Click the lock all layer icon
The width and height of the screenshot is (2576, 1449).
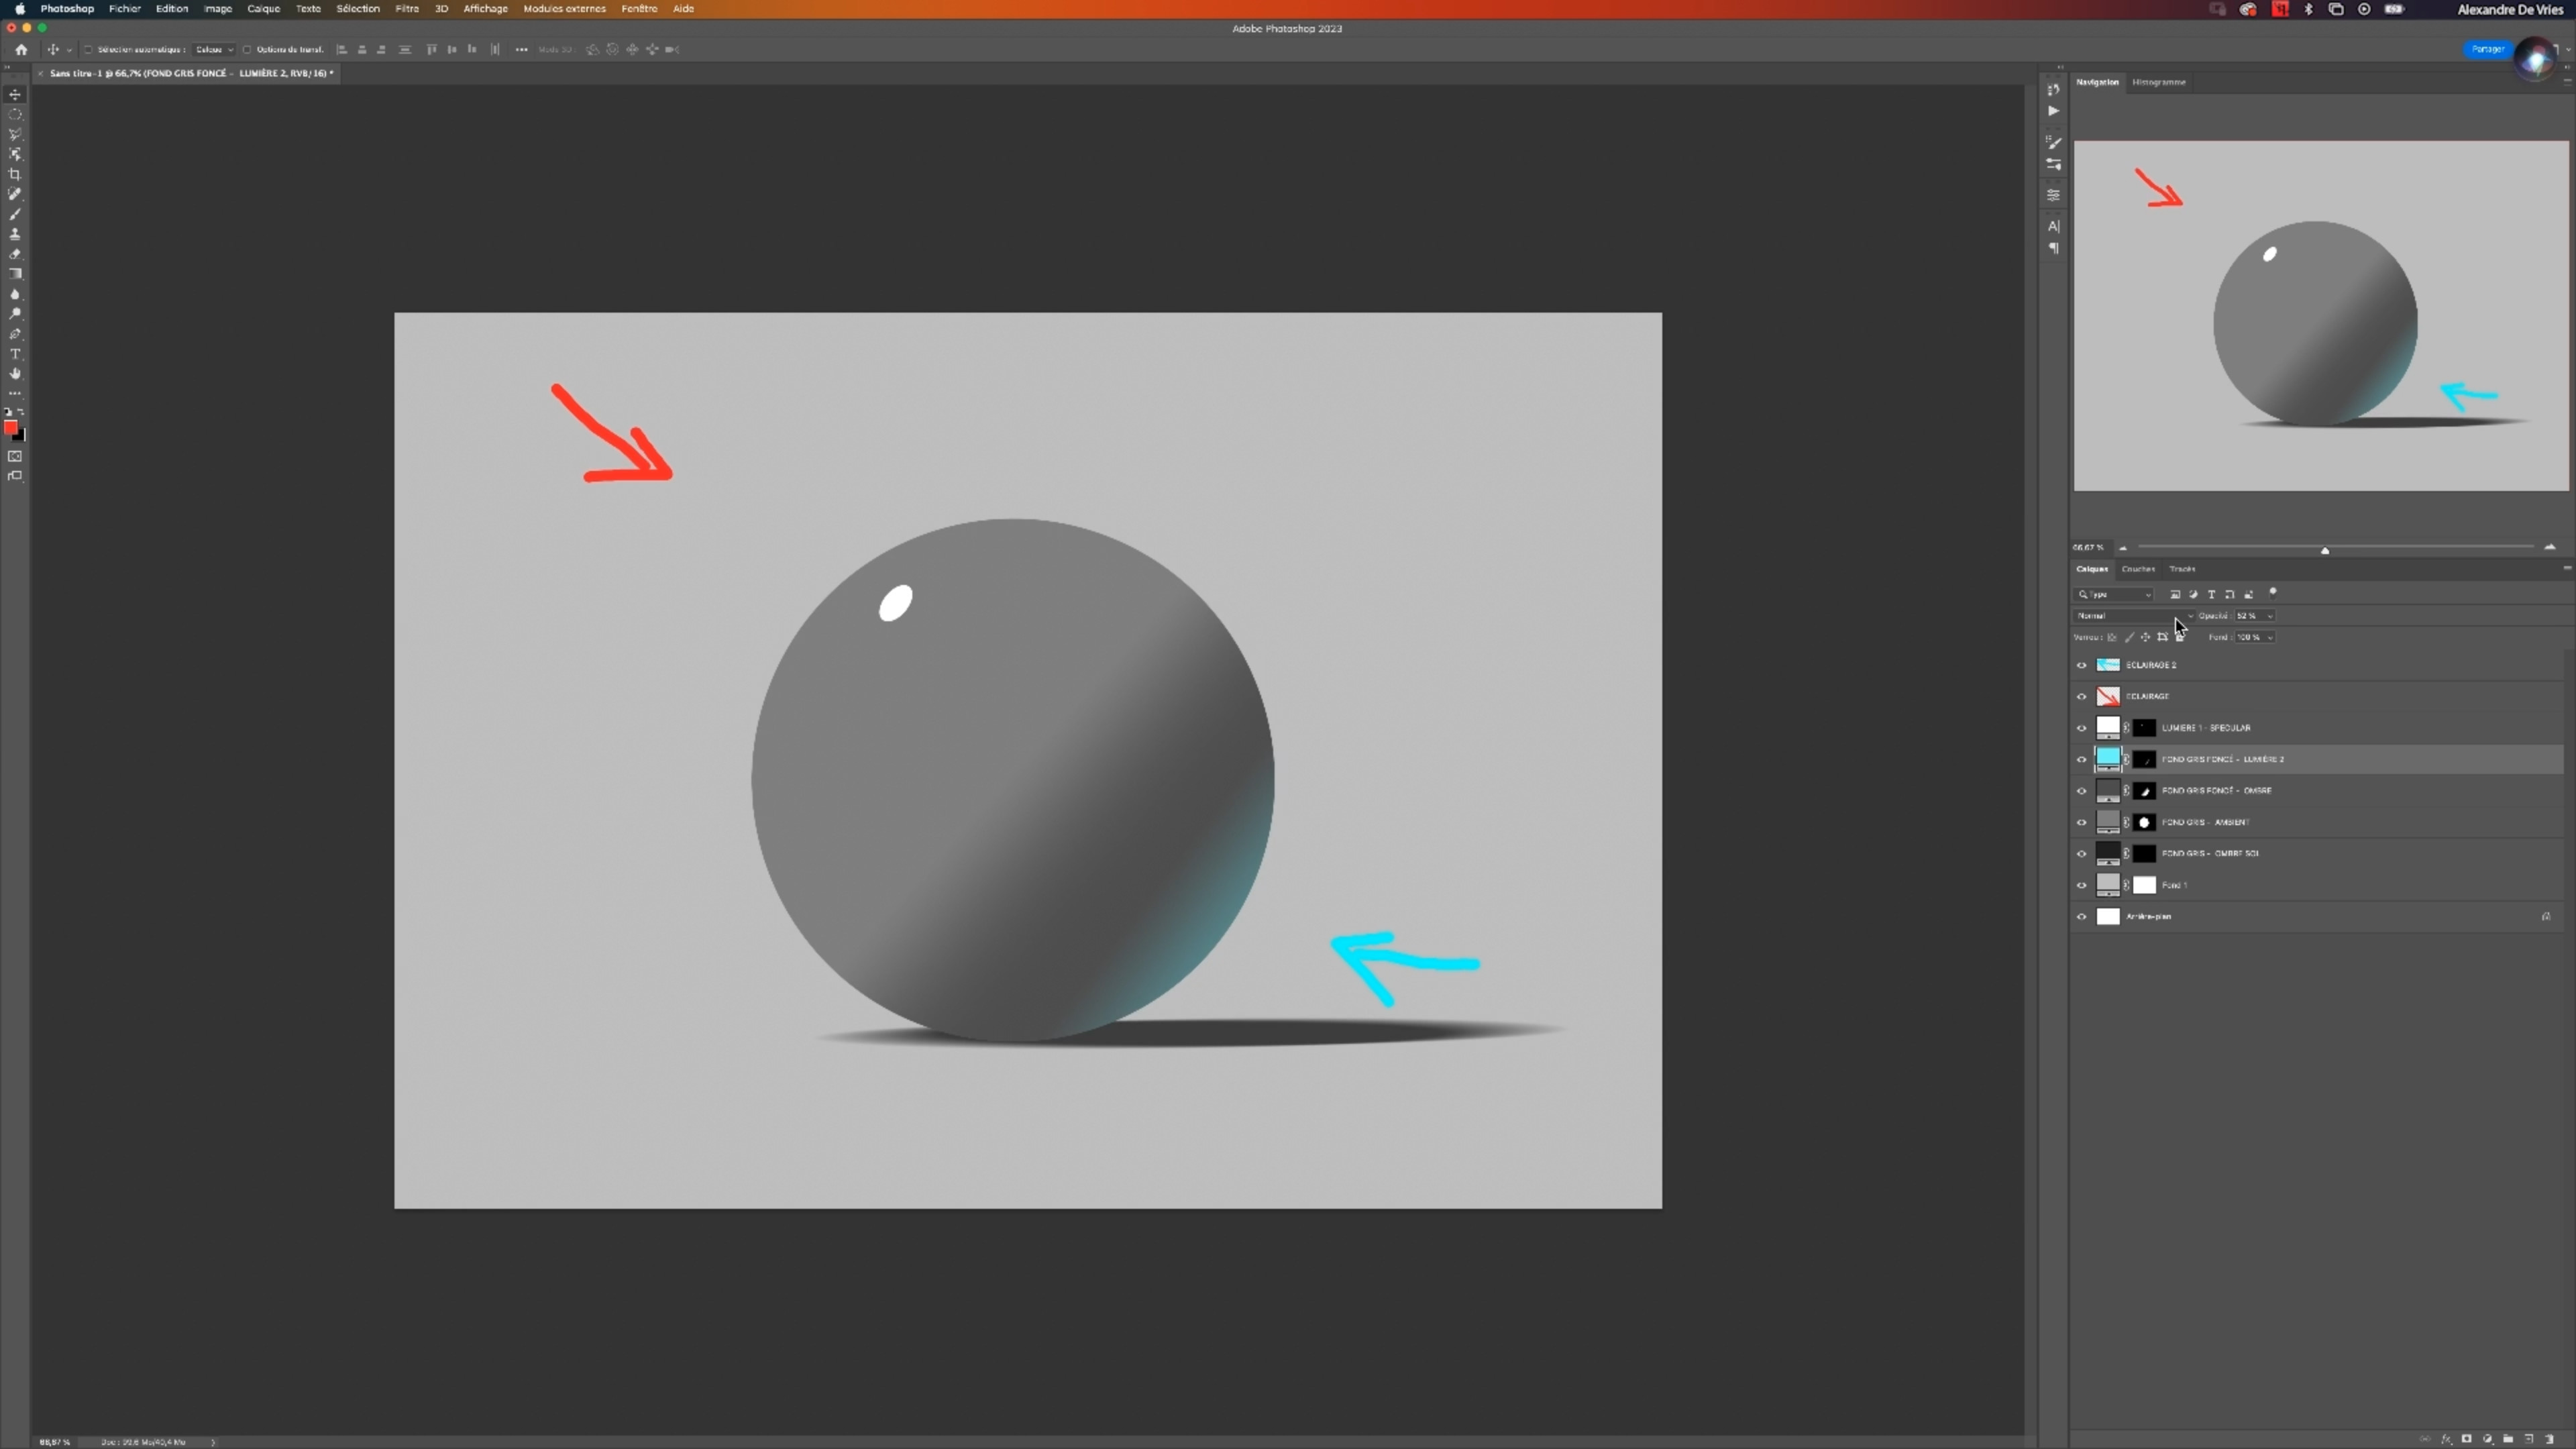[x=2180, y=637]
